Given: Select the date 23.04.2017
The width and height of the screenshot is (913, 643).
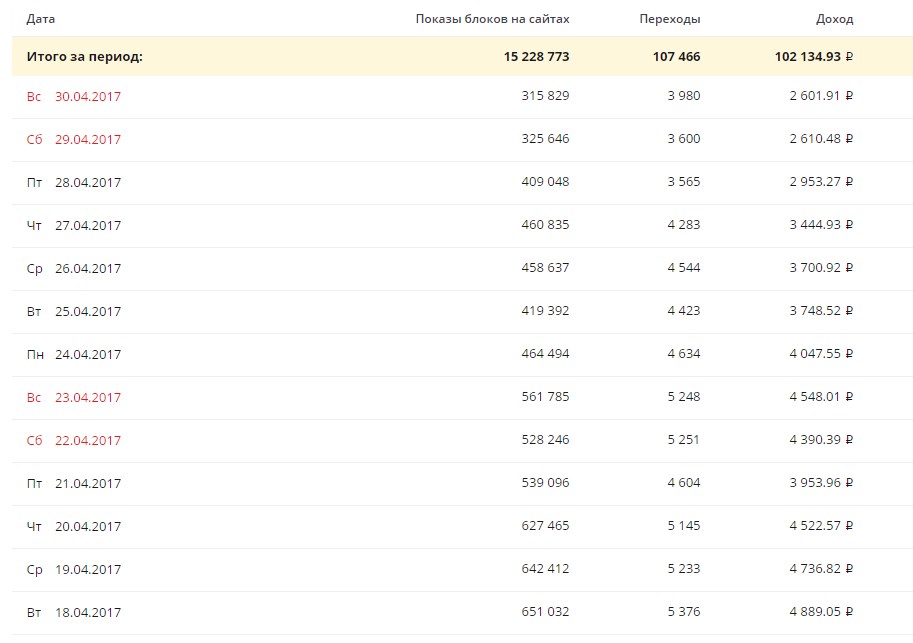Looking at the screenshot, I should click(88, 398).
